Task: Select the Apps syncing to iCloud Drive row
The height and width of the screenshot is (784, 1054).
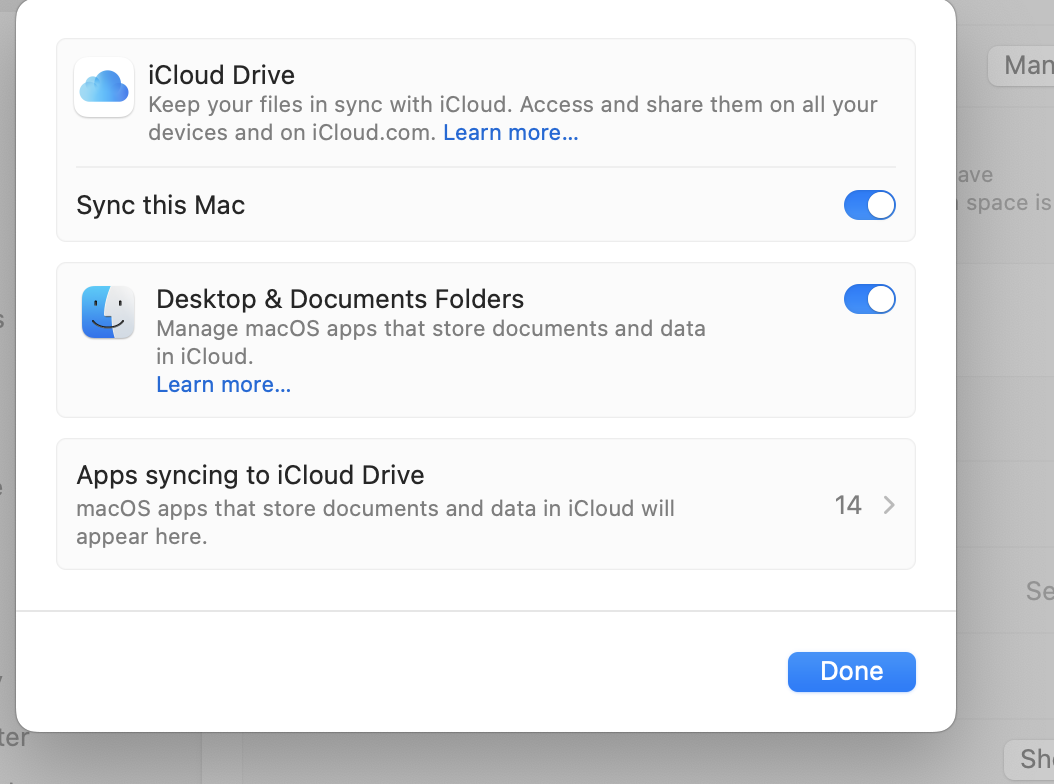Action: (486, 504)
